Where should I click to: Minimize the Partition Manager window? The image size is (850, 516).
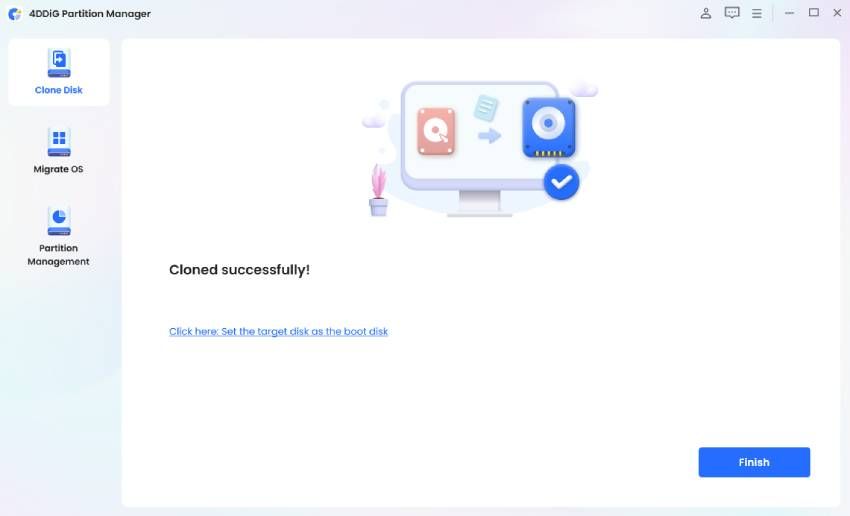click(x=789, y=13)
